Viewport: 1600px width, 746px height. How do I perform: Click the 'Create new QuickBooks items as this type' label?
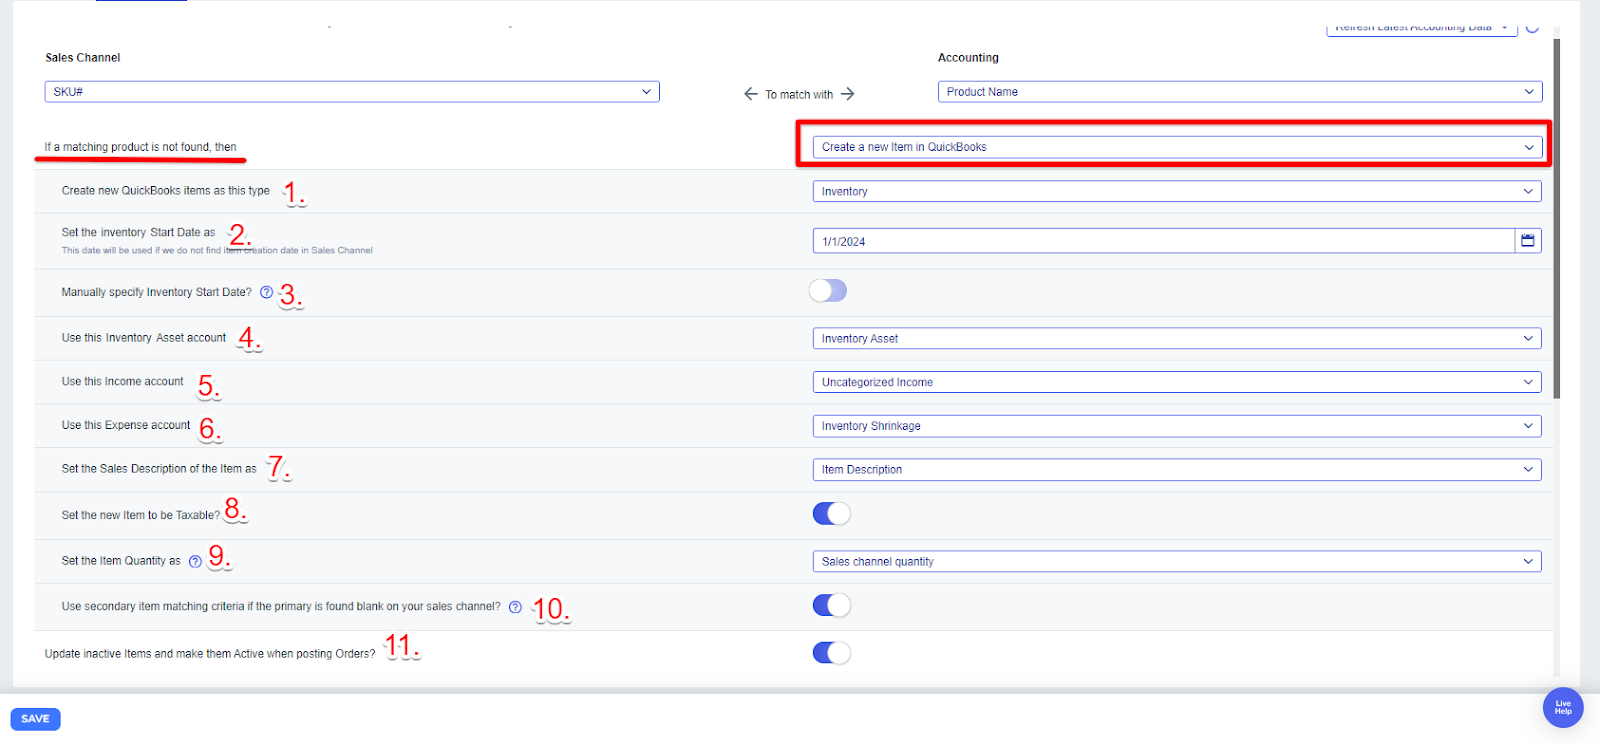(166, 191)
